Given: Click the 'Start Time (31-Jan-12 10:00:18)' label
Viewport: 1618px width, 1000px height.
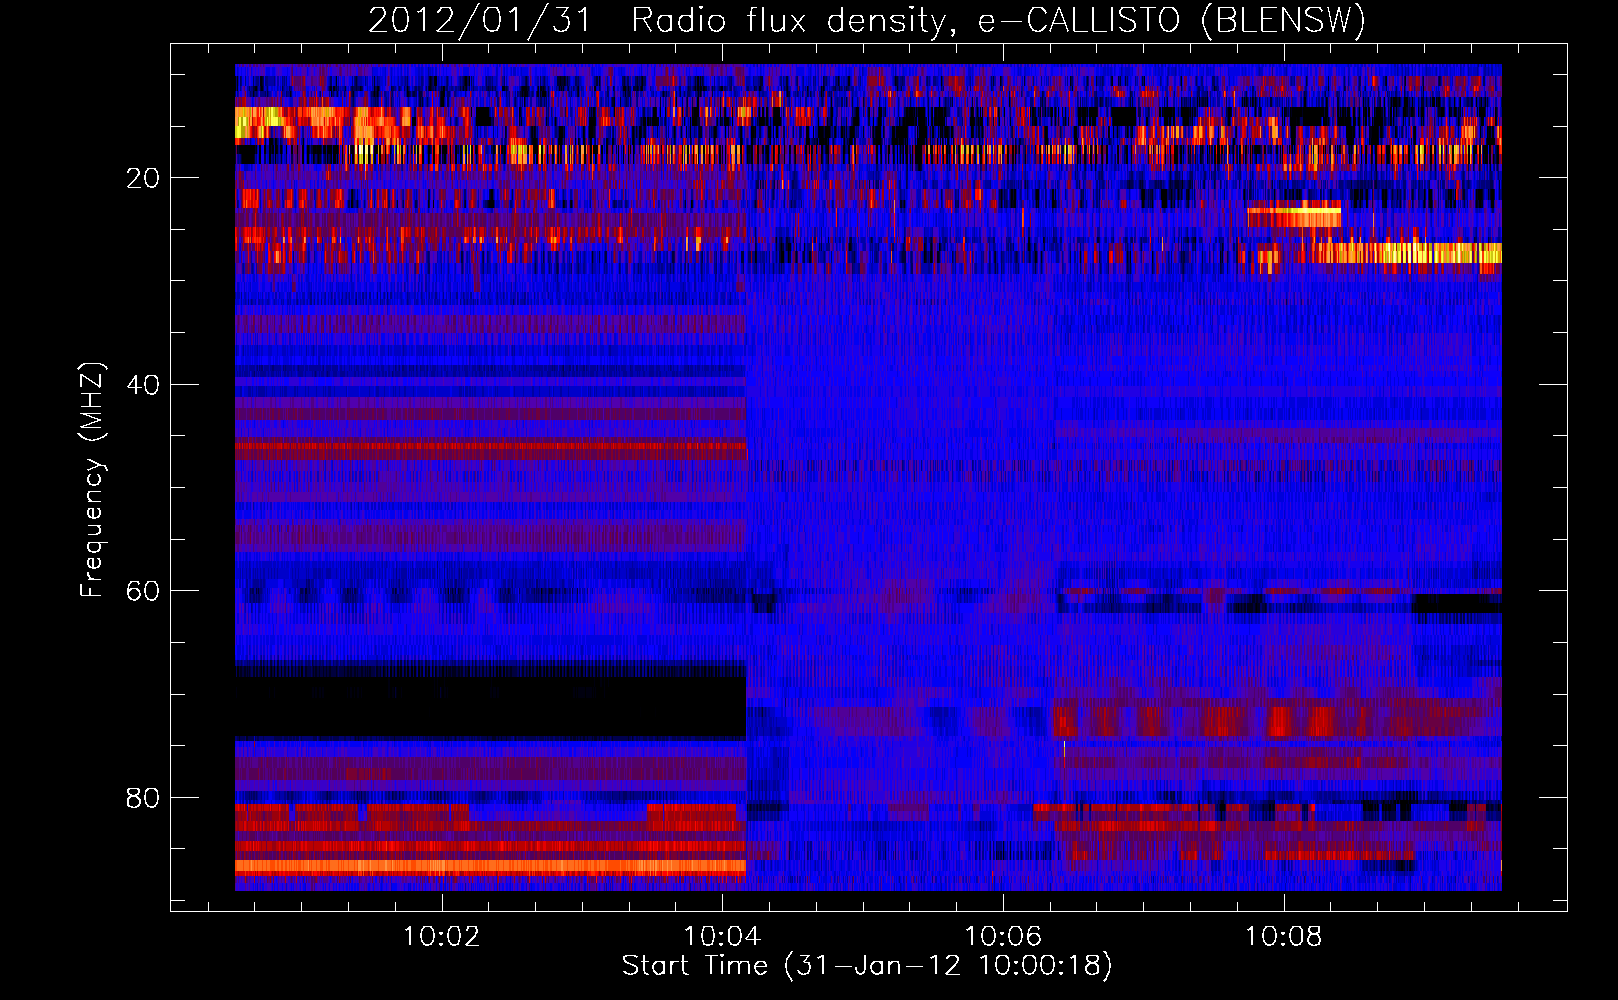Looking at the screenshot, I should coord(867,966).
